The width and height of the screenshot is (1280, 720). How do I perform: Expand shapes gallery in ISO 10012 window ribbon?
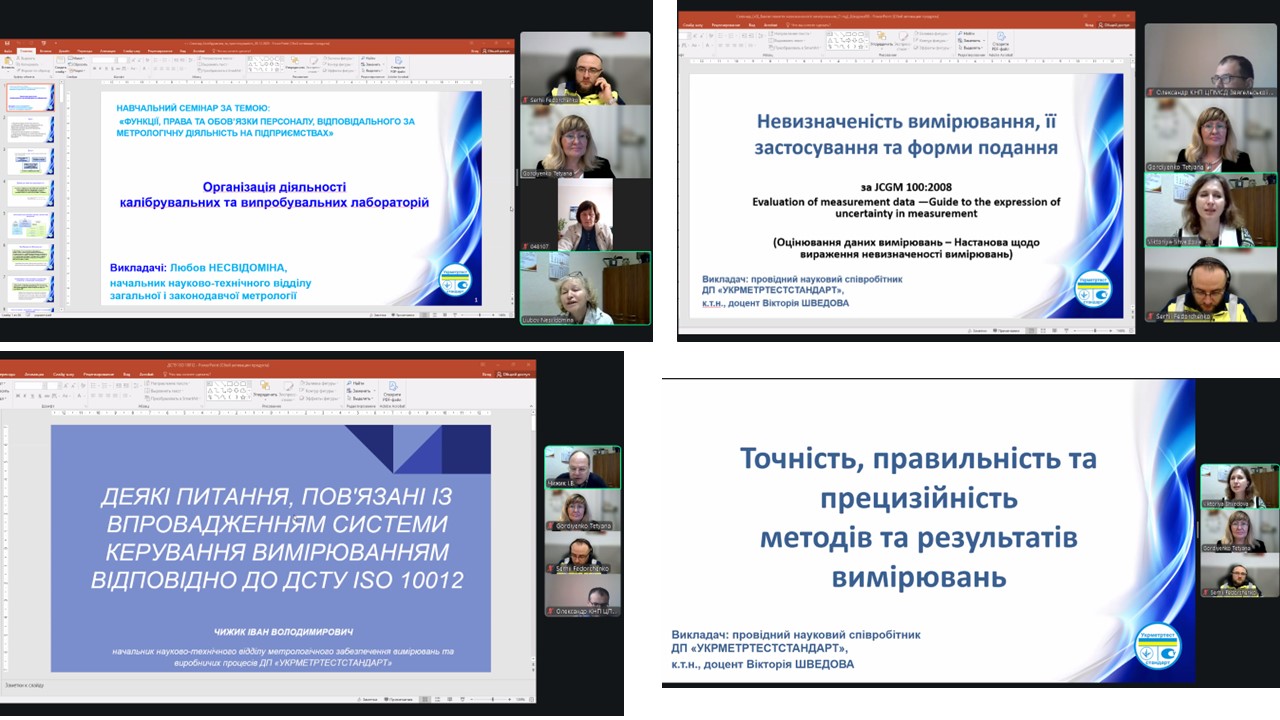point(247,397)
